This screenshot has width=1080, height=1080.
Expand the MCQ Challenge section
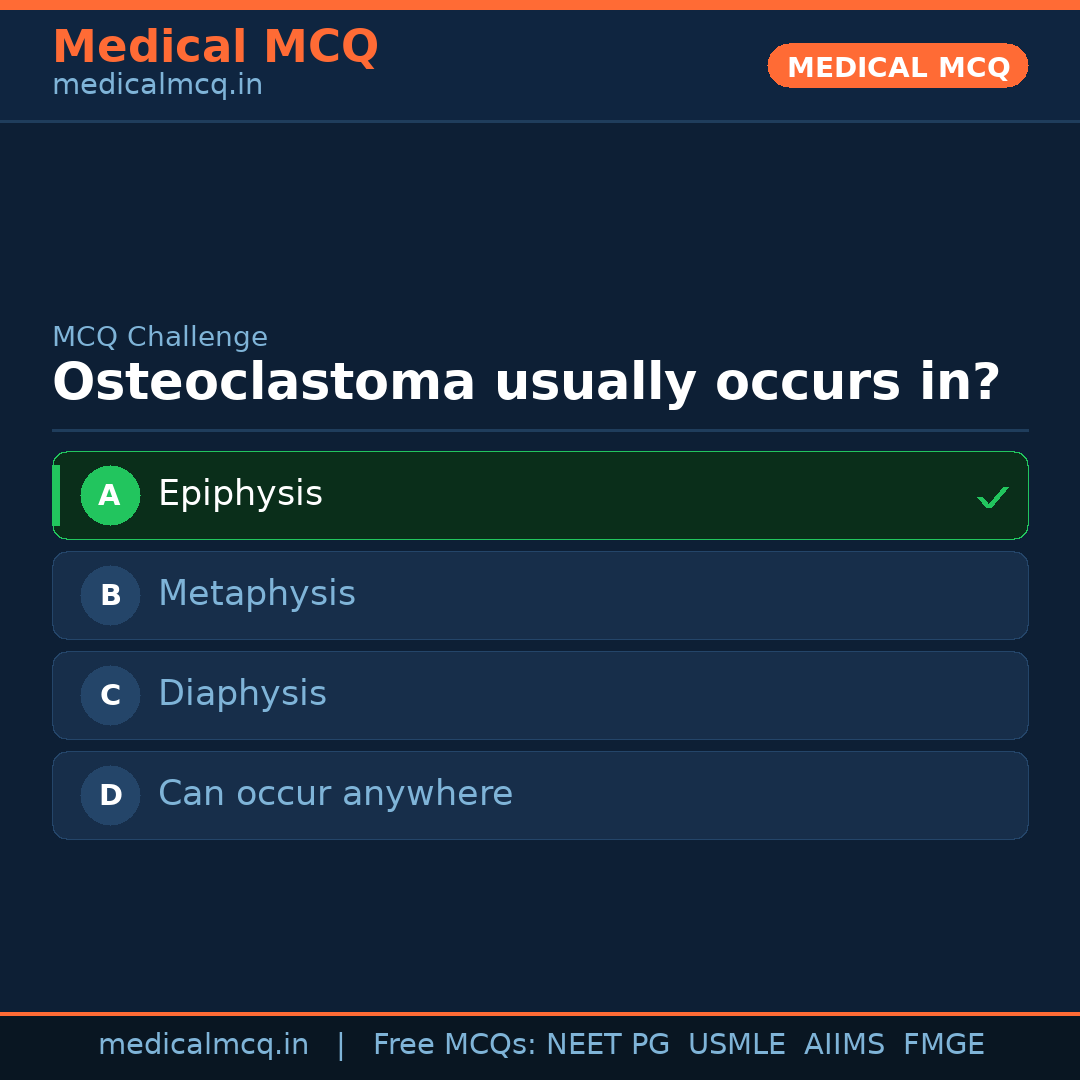click(x=160, y=336)
